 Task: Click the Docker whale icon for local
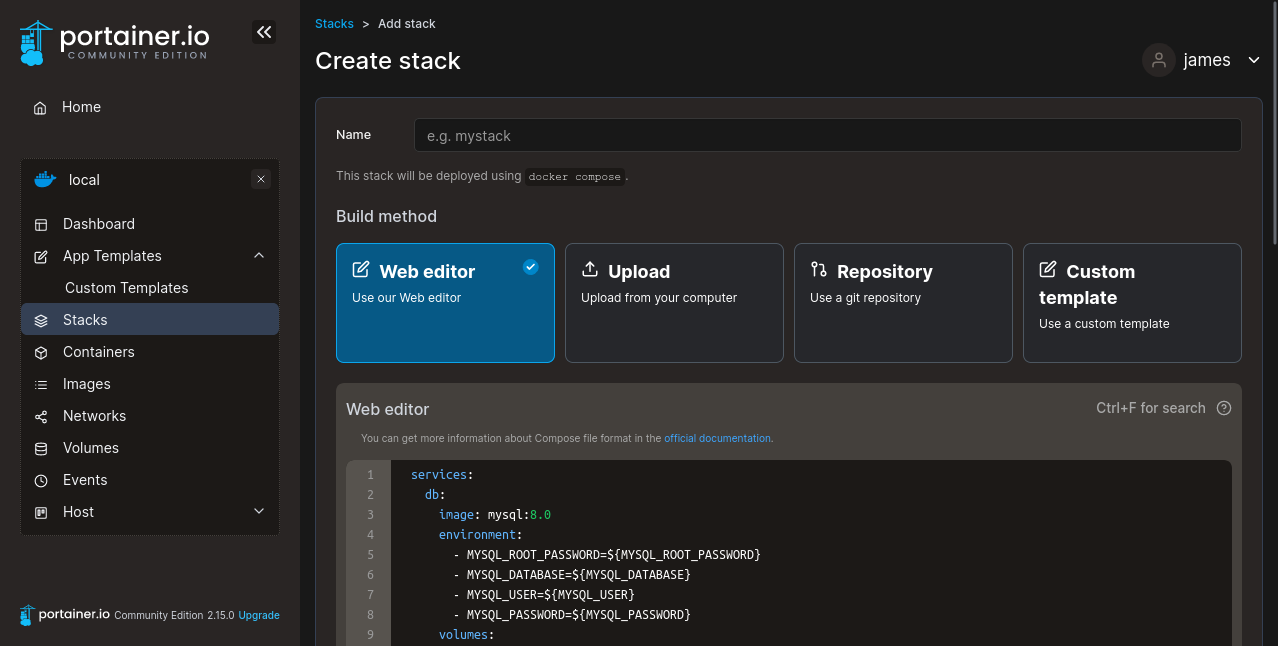coord(45,180)
